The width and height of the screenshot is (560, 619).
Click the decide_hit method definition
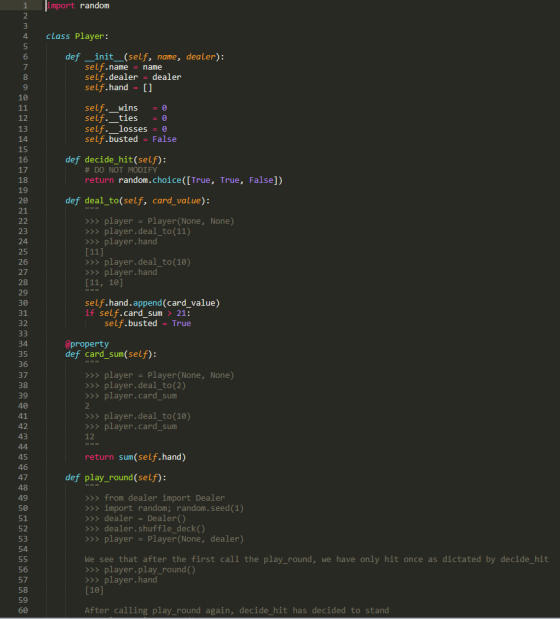pyautogui.click(x=116, y=160)
